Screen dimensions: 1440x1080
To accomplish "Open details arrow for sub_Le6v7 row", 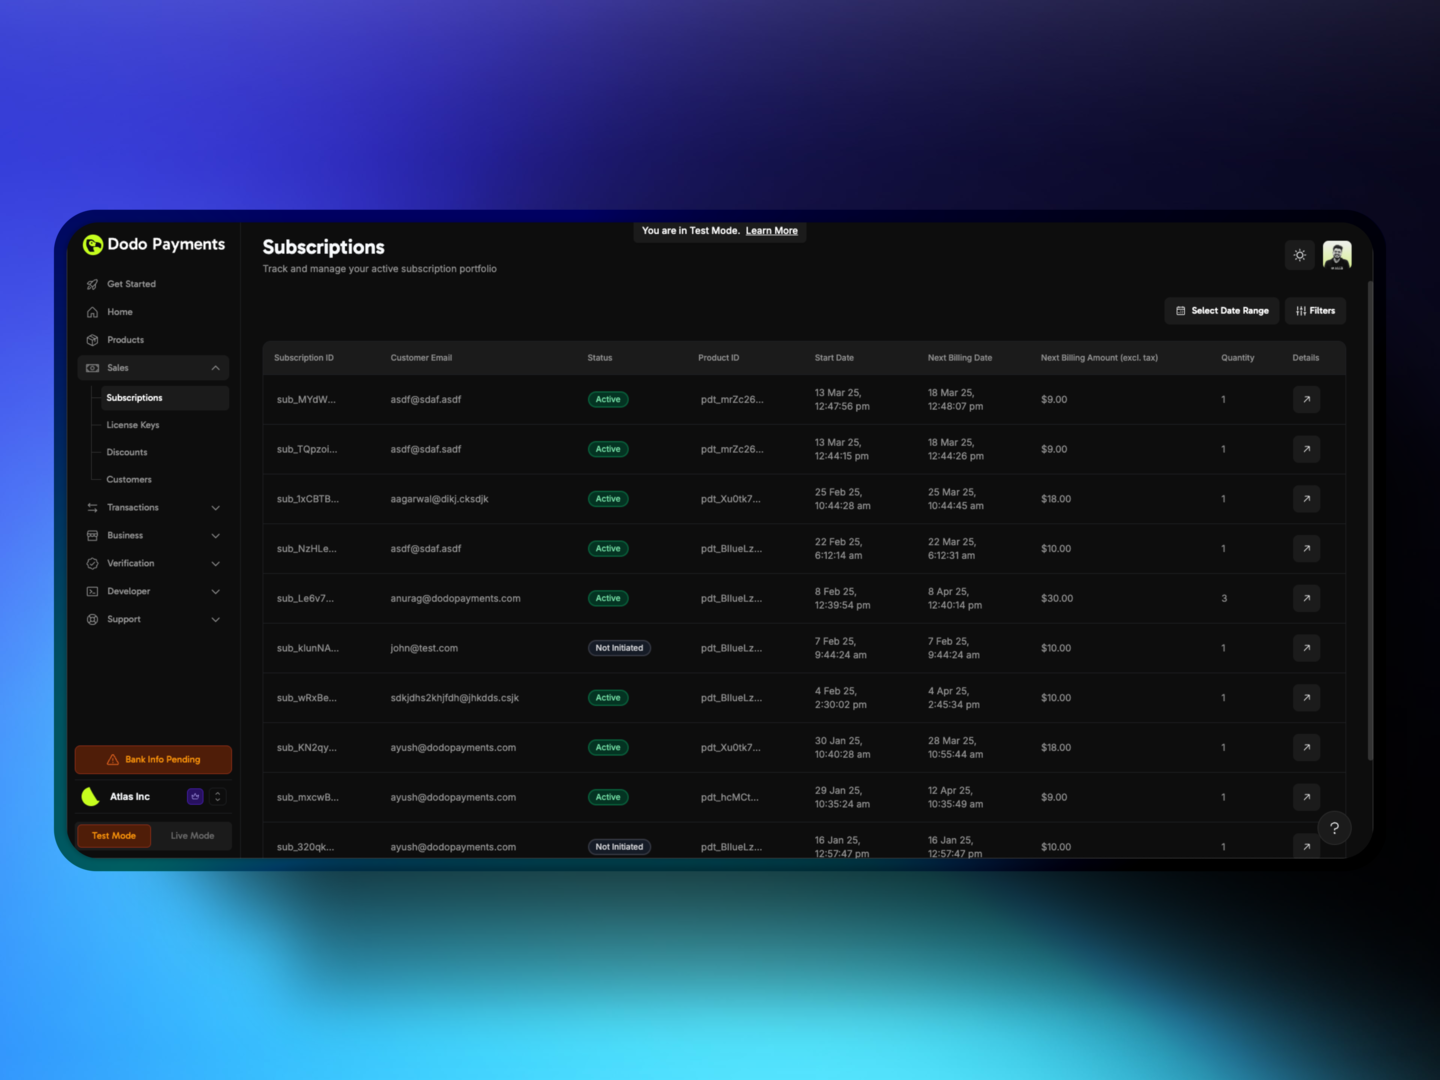I will pyautogui.click(x=1306, y=598).
